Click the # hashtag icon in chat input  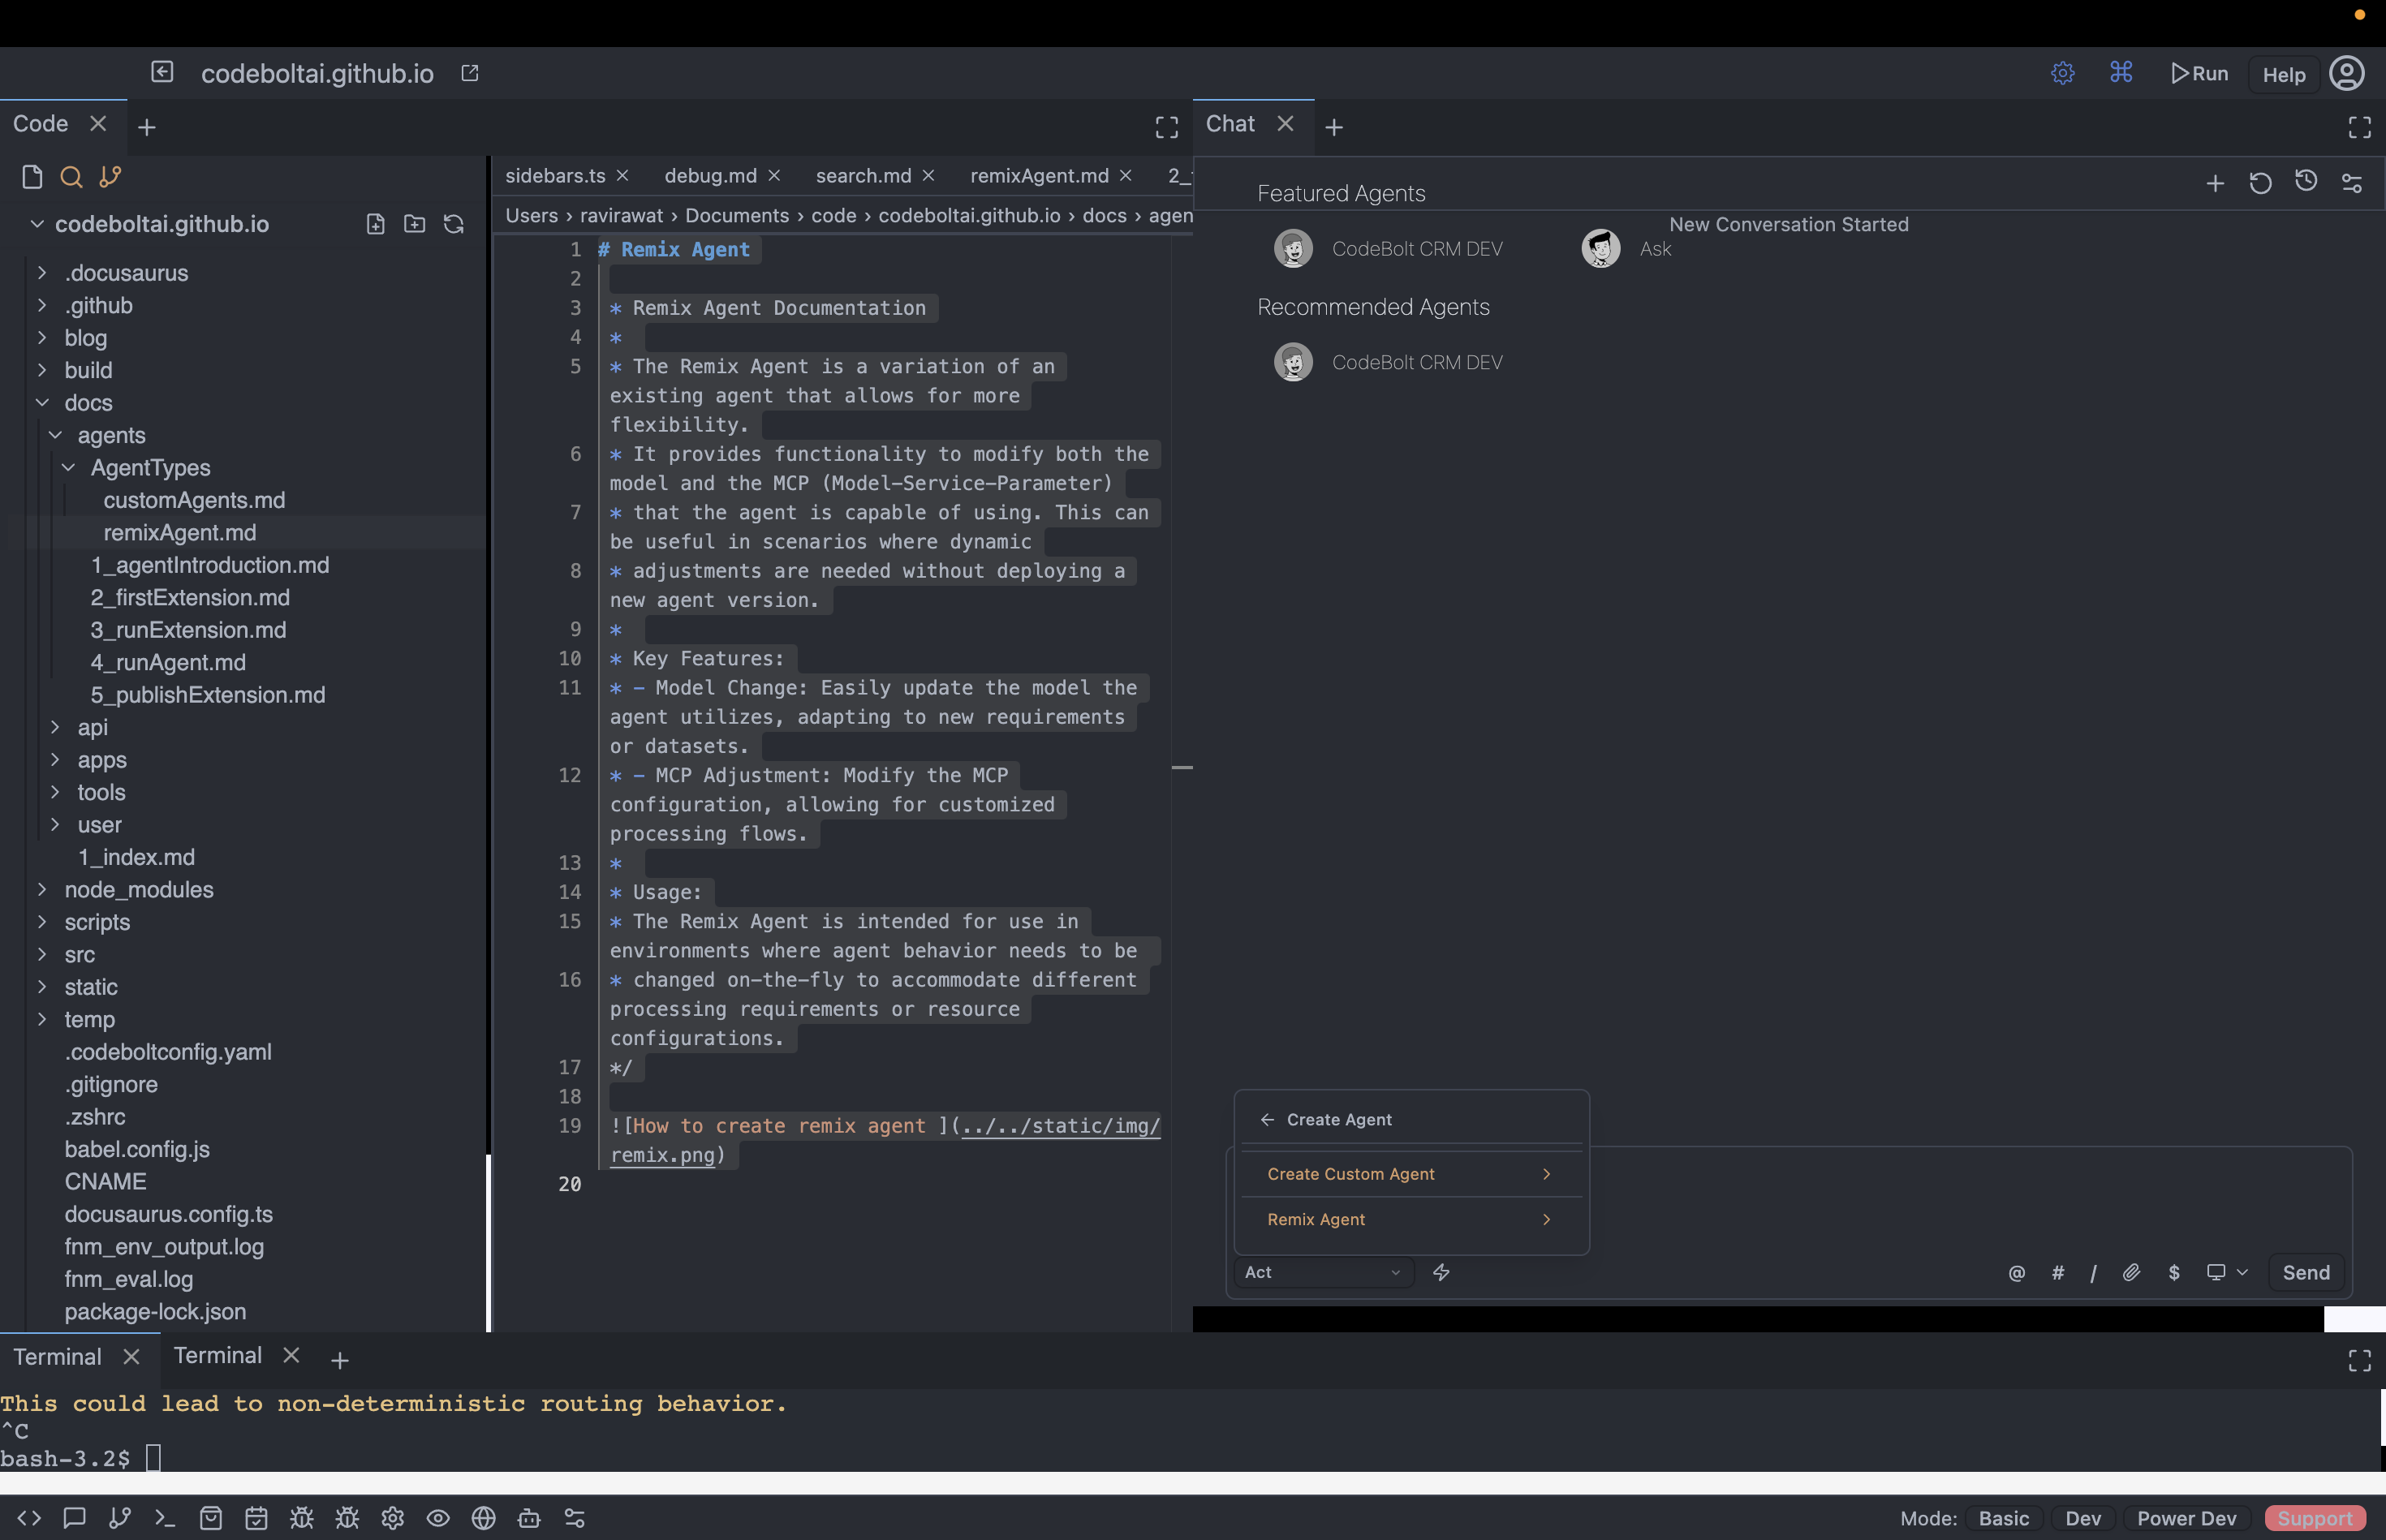pos(2058,1272)
